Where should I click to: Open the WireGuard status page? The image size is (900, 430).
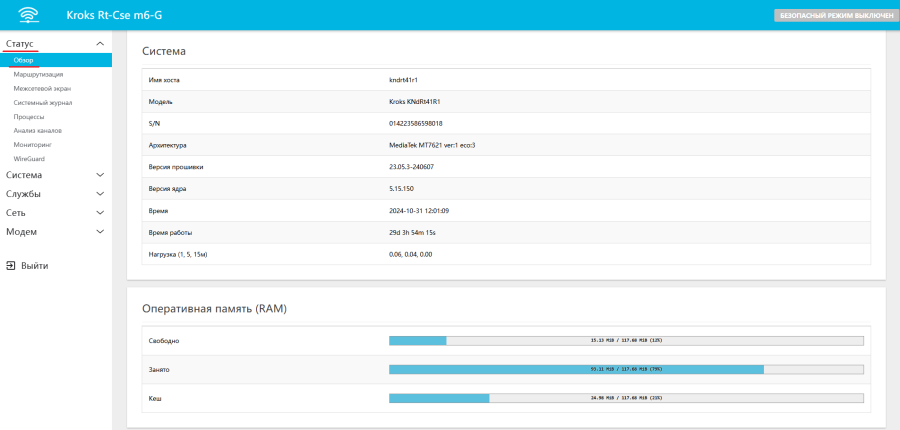(x=29, y=159)
